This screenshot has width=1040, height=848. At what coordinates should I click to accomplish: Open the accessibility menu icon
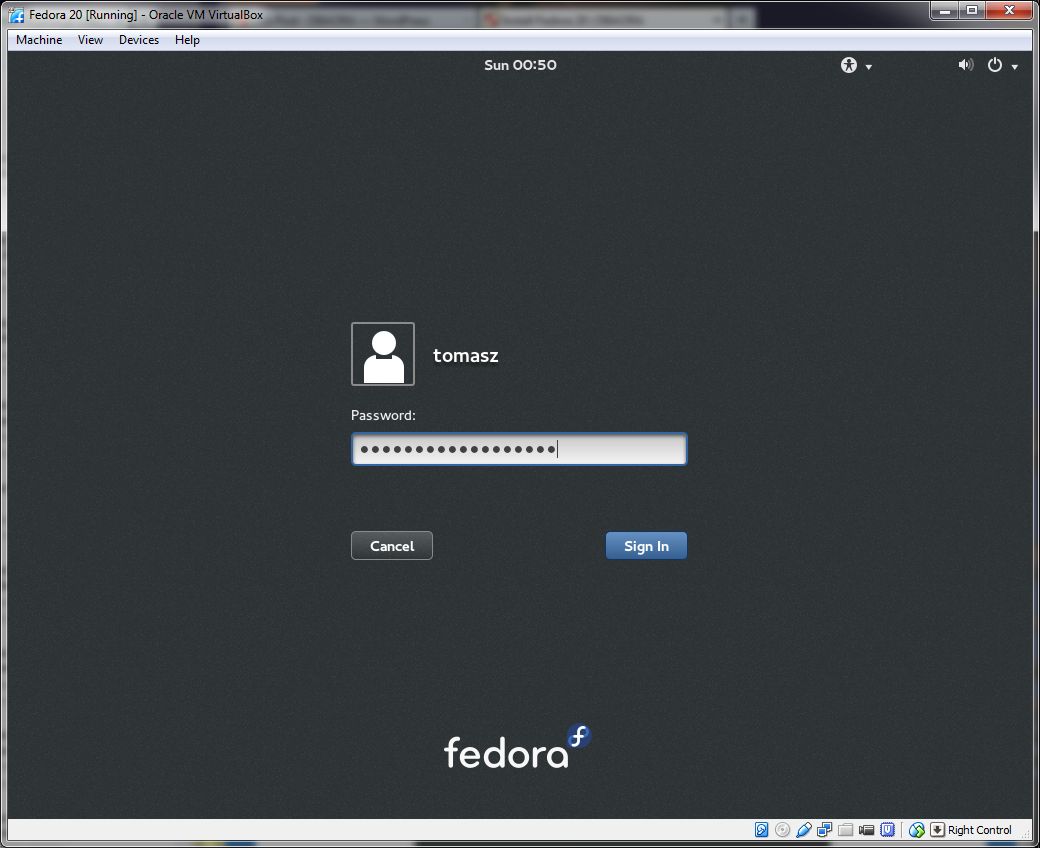tap(848, 65)
